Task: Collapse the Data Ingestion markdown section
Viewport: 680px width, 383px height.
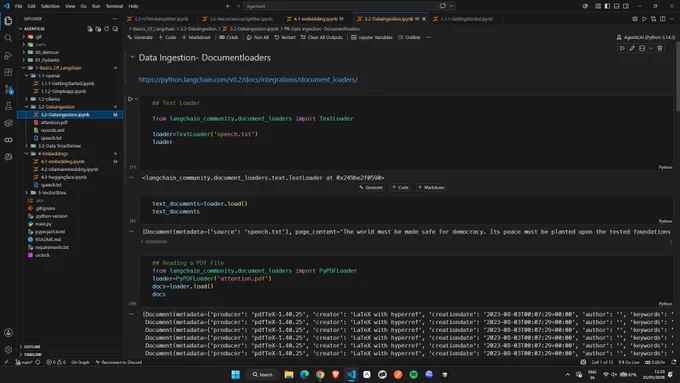Action: point(132,57)
